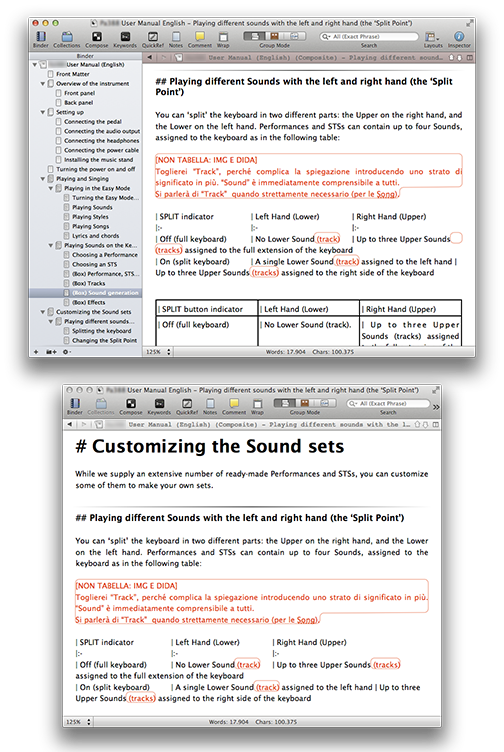Click word count in top window footer

pos(285,352)
